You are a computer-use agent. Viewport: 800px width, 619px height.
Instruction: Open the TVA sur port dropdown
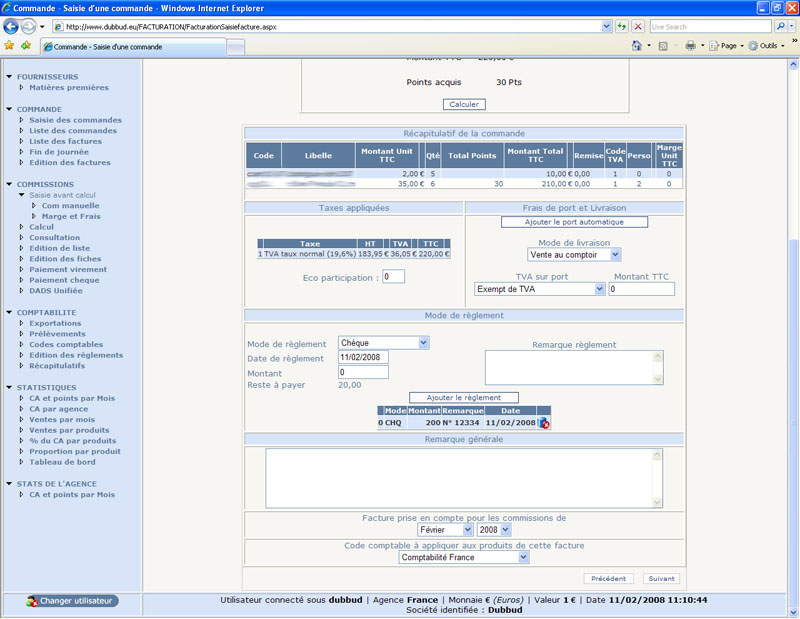(x=599, y=289)
